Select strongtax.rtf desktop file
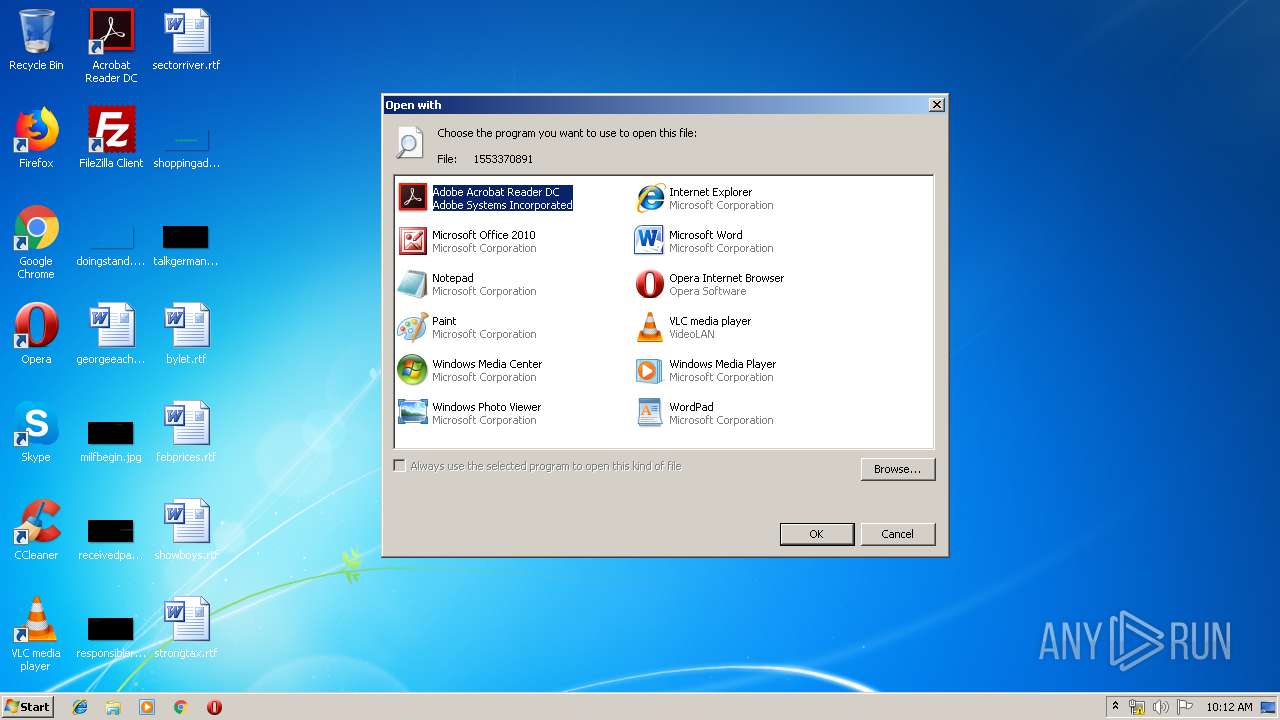 186,628
